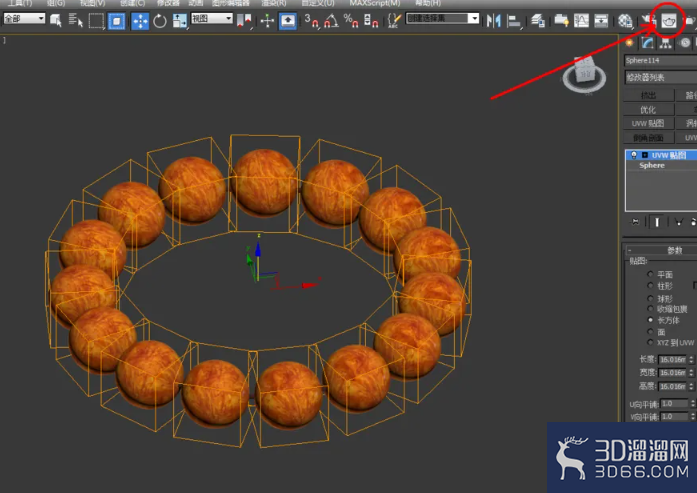The width and height of the screenshot is (697, 493).
Task: Click Make Unique icon below stack
Action: point(678,222)
